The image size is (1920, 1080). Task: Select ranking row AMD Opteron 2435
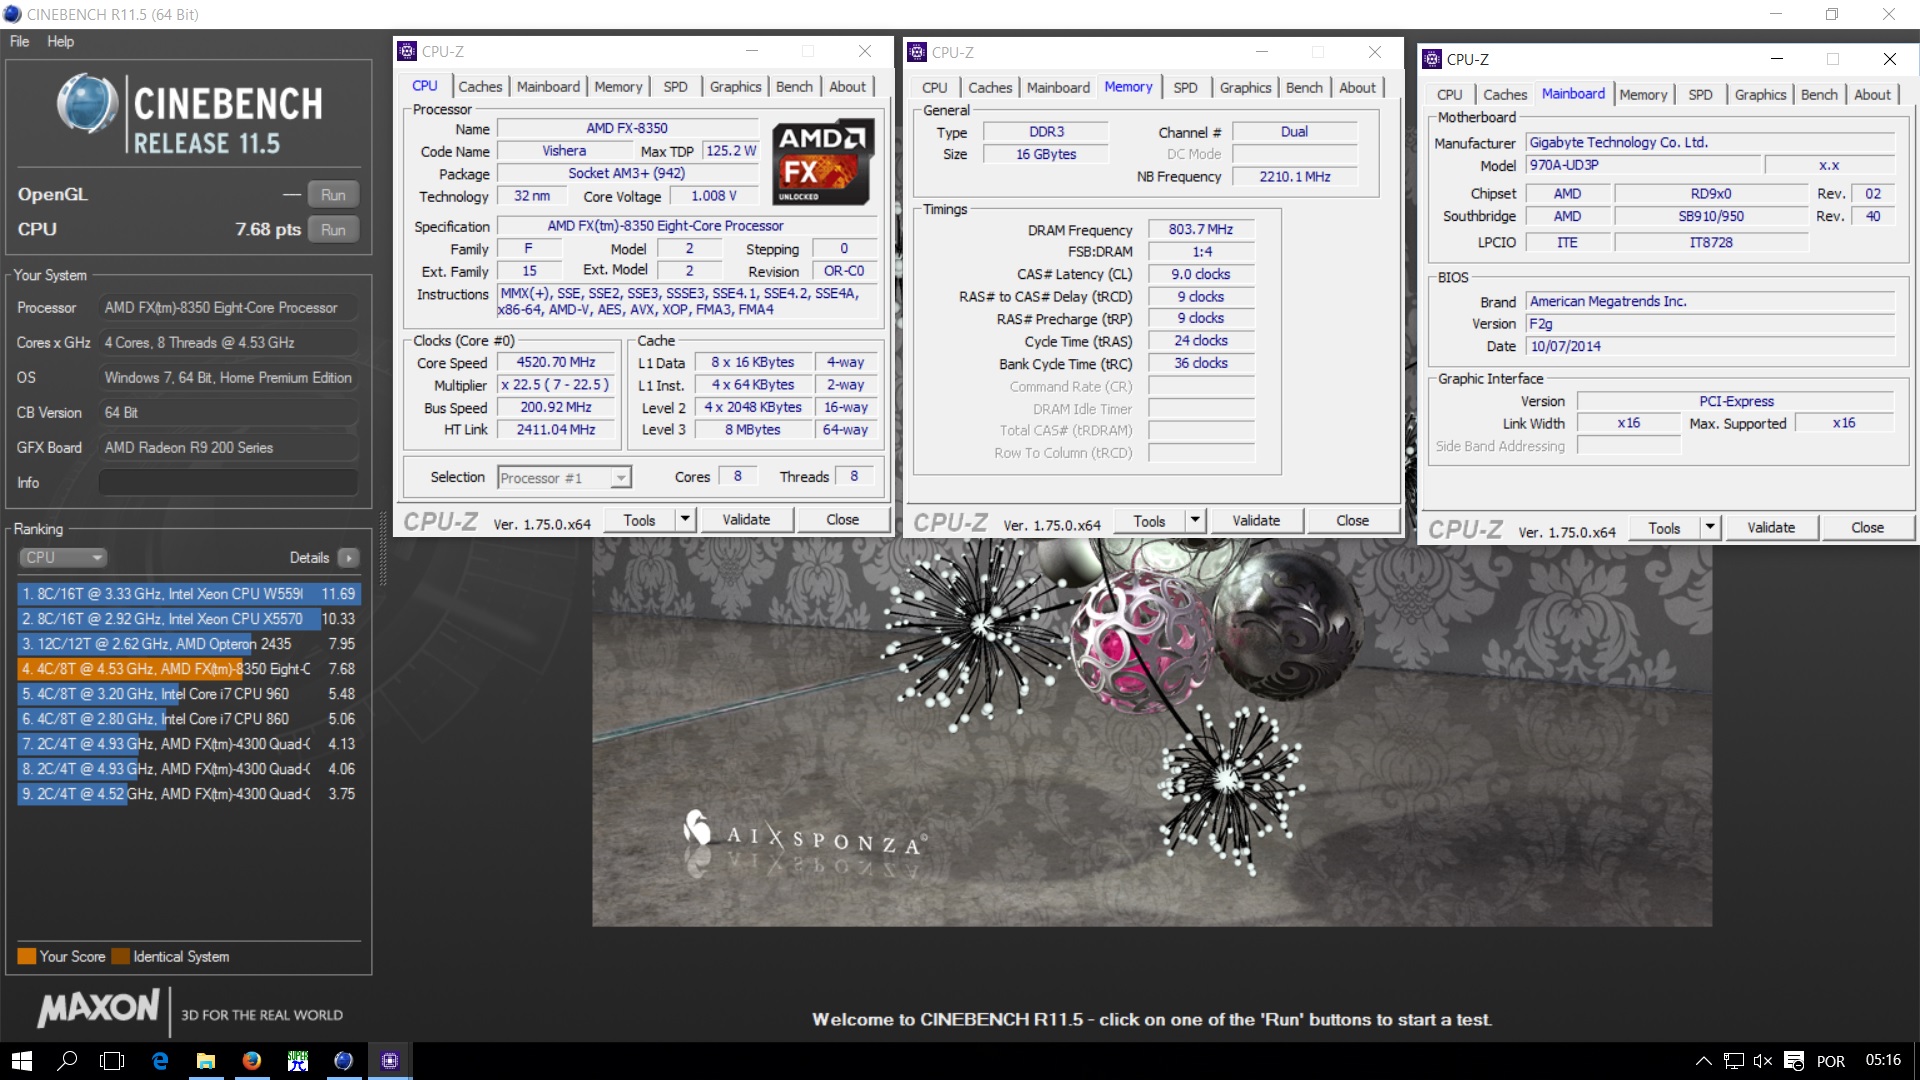point(188,644)
